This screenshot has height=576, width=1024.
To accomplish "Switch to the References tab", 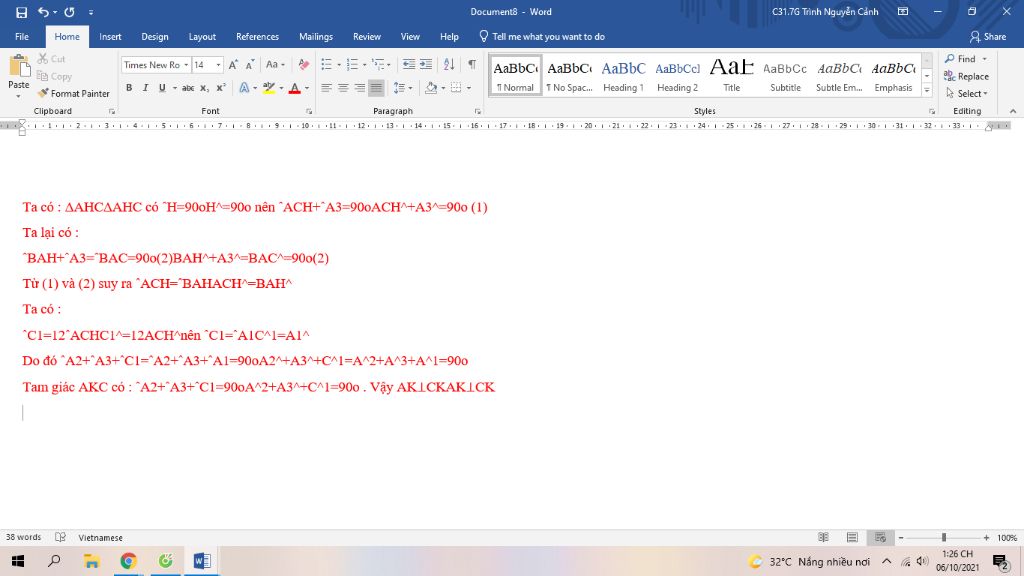I will 257,37.
